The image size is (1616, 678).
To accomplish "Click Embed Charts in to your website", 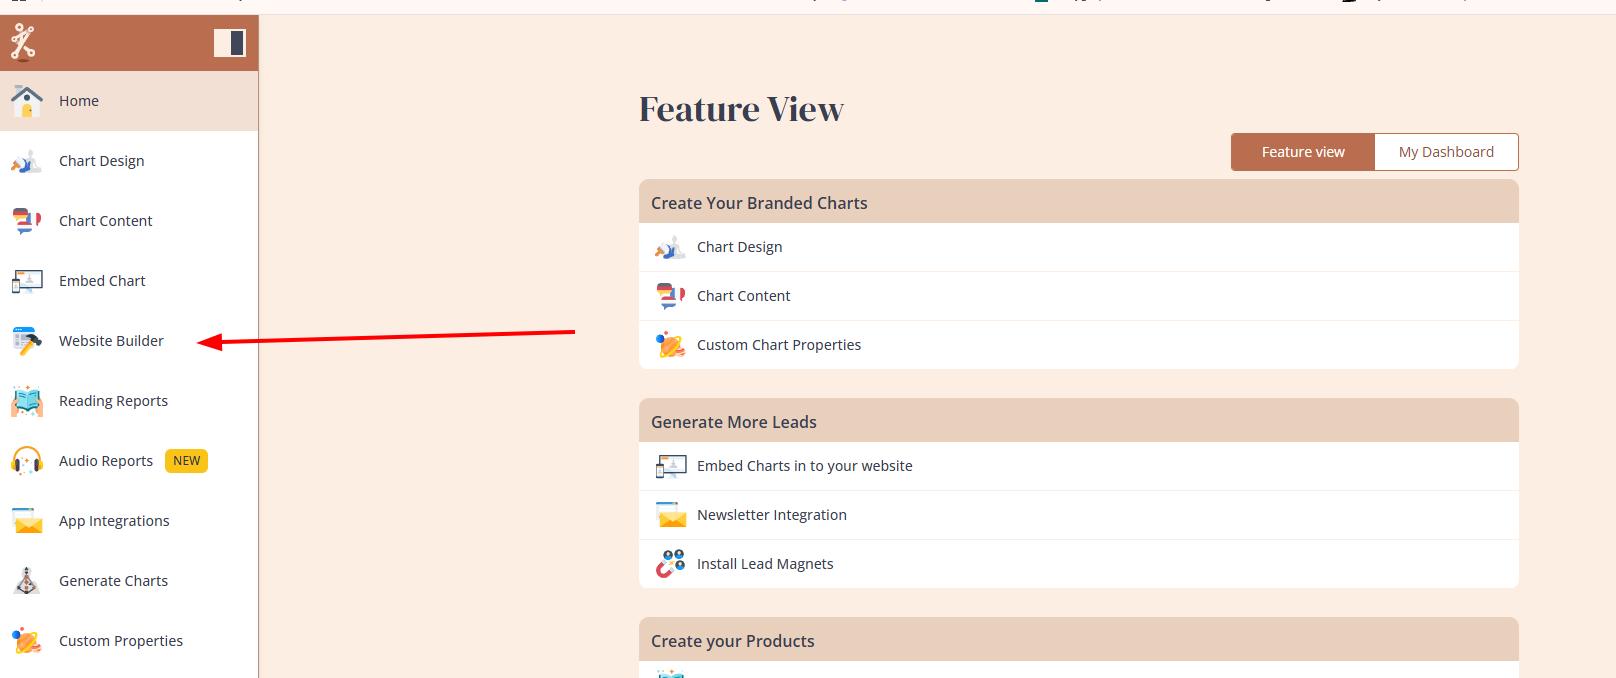I will [x=804, y=466].
